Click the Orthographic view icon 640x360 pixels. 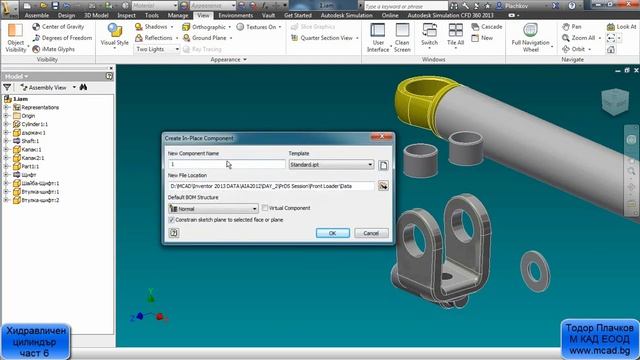186,27
